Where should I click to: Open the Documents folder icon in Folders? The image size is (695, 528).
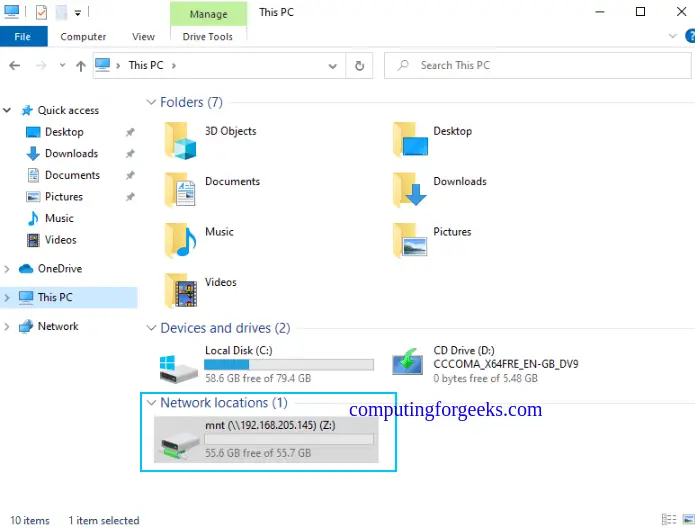point(180,190)
